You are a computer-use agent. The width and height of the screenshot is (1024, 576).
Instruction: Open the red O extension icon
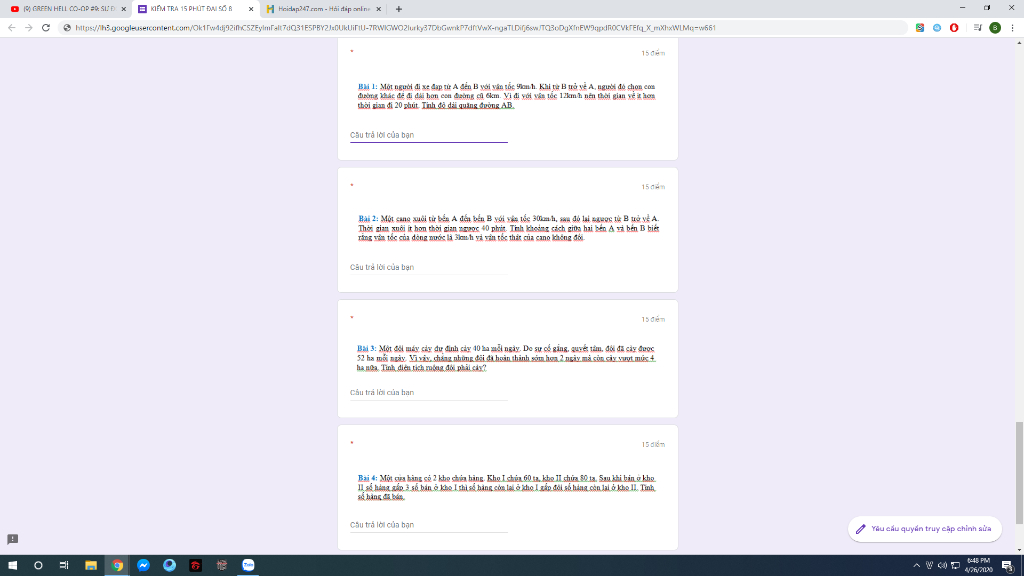pyautogui.click(x=954, y=27)
